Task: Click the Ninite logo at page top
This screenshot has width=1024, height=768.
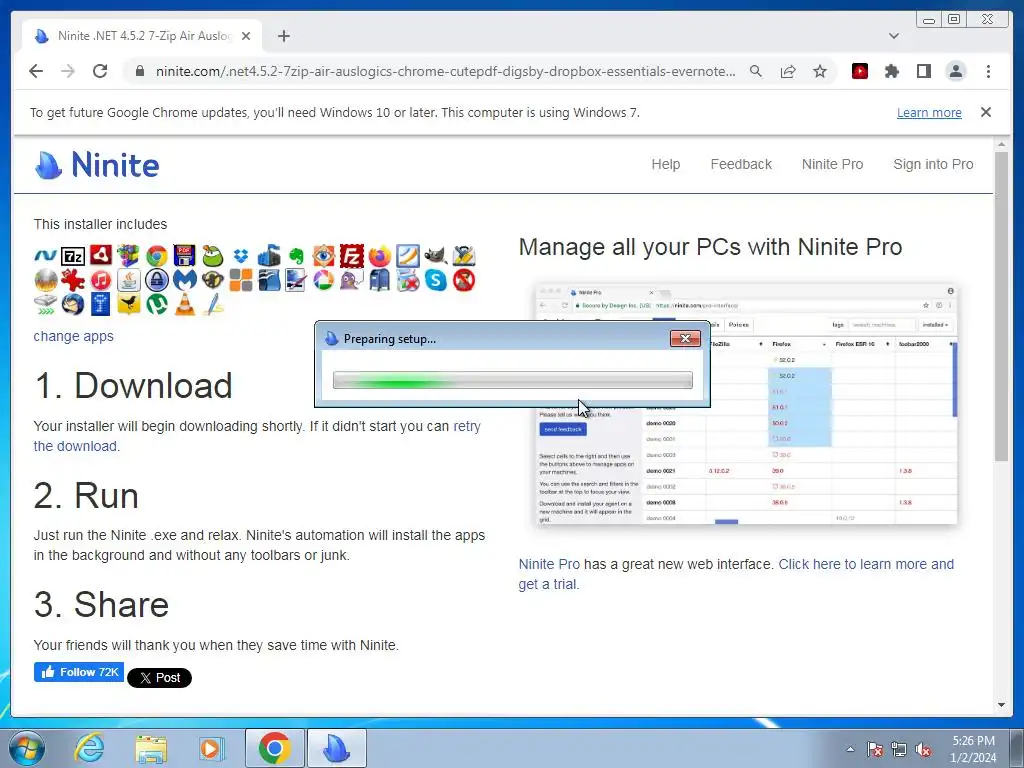Action: click(97, 165)
